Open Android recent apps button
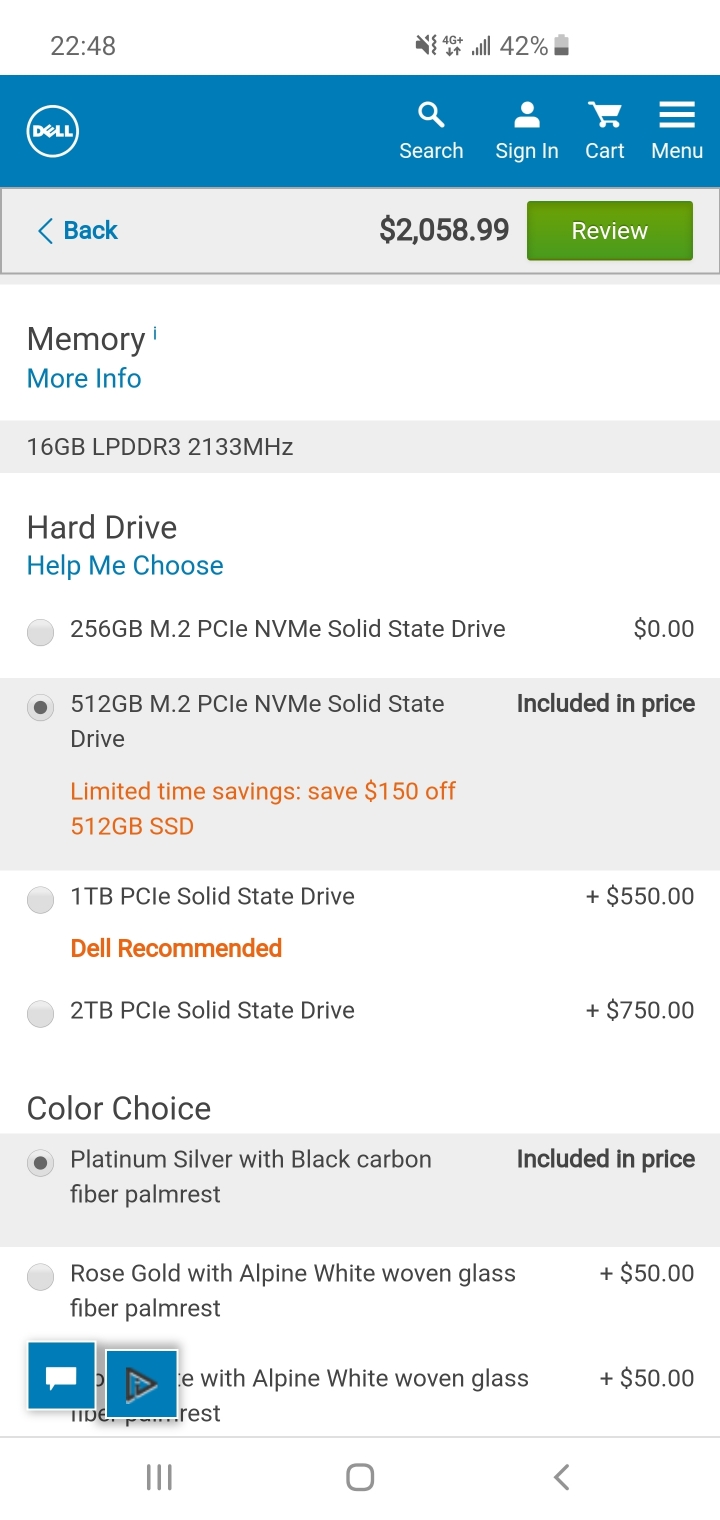Image resolution: width=720 pixels, height=1520 pixels. 159,1477
